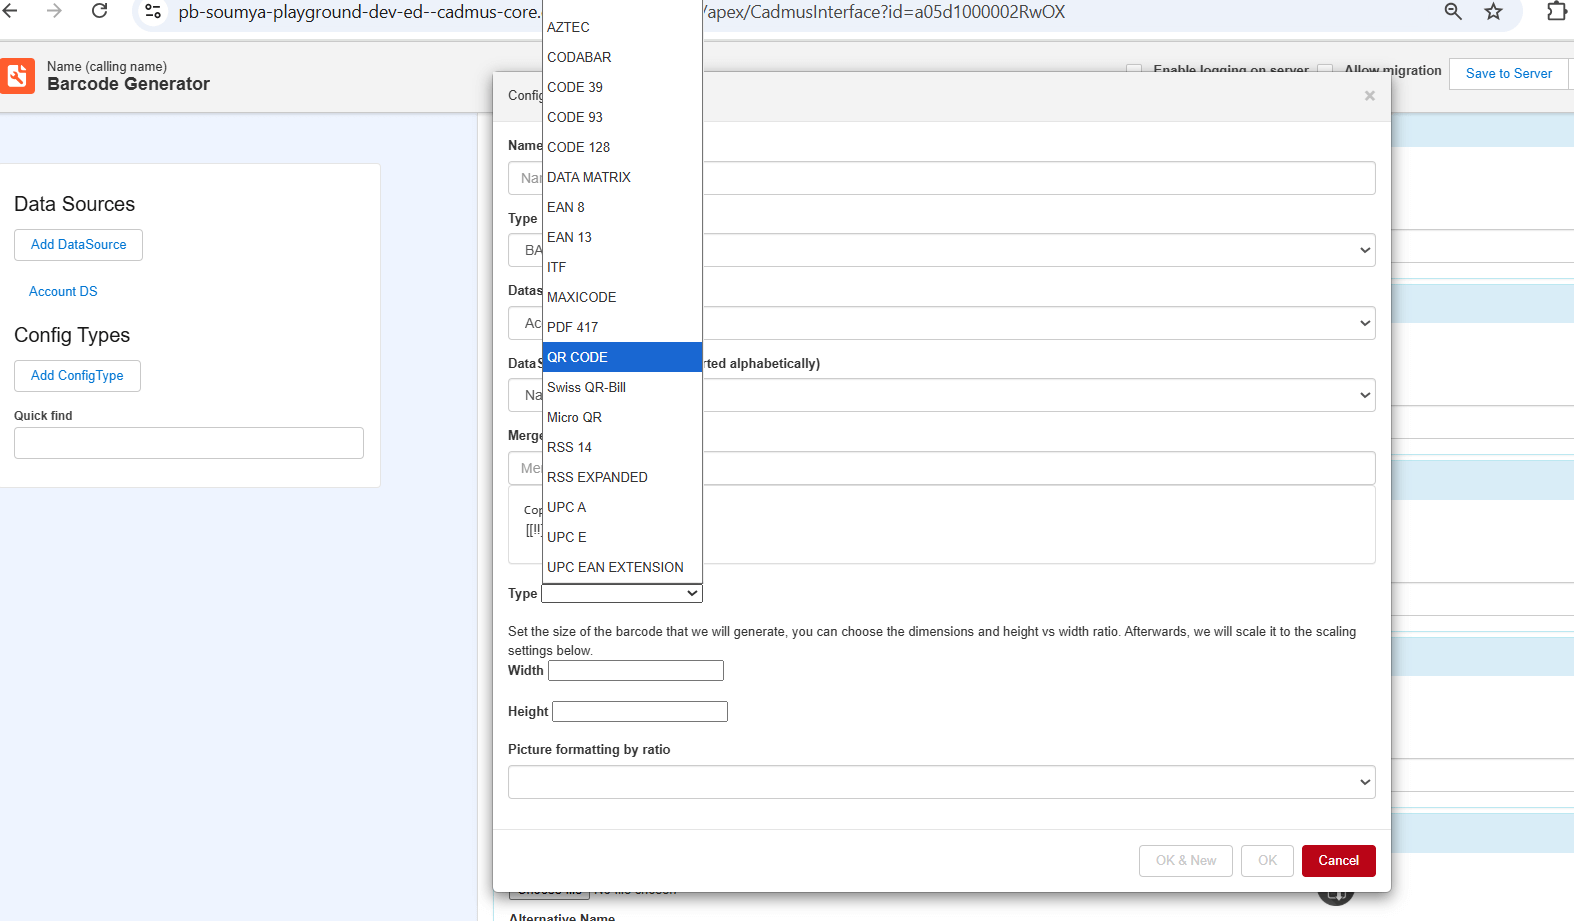Select EAN 8 in dropdown list
Viewport: 1574px width, 921px height.
click(622, 207)
